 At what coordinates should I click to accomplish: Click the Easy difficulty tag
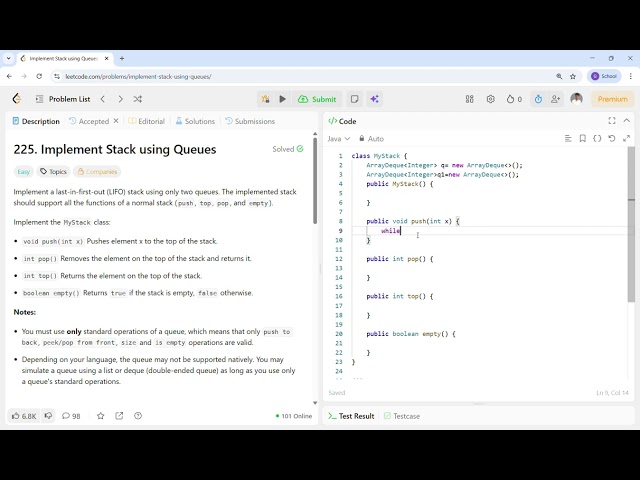[24, 171]
